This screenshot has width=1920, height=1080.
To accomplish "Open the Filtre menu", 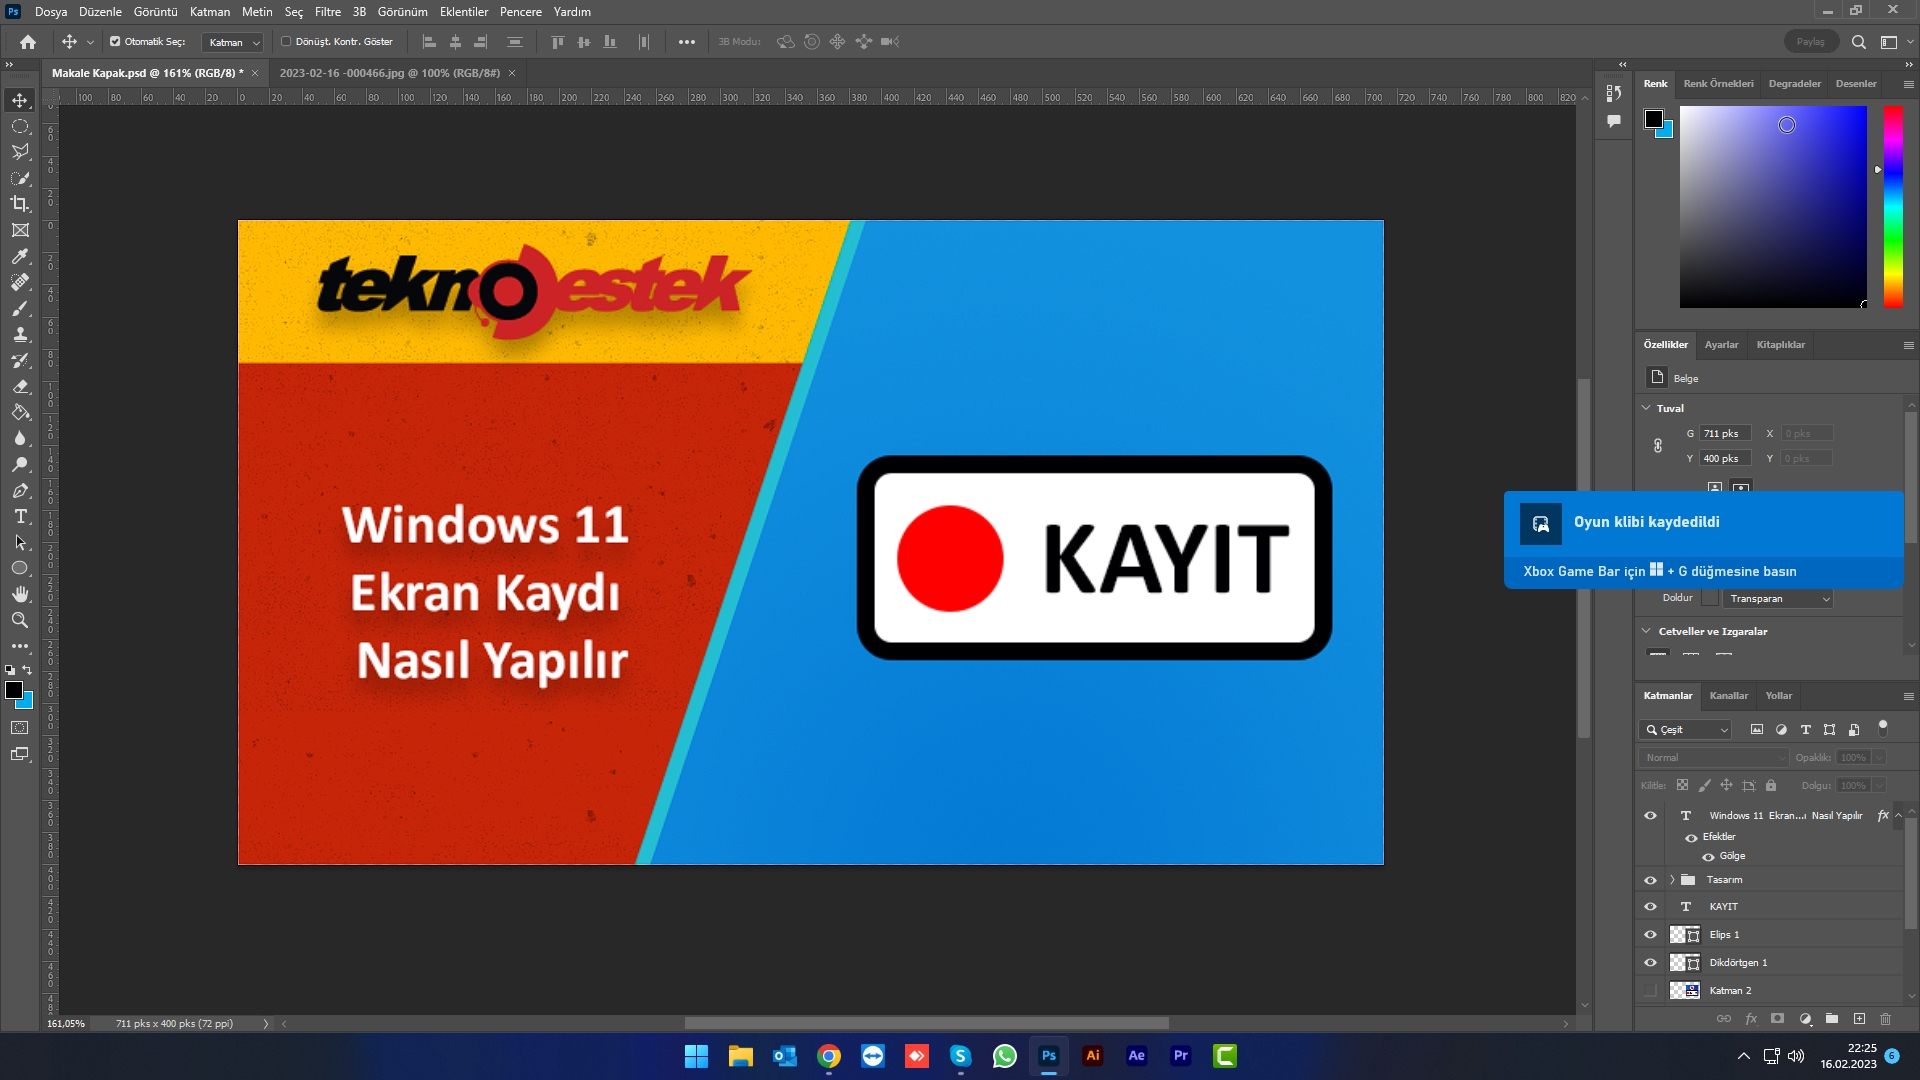I will pyautogui.click(x=328, y=11).
